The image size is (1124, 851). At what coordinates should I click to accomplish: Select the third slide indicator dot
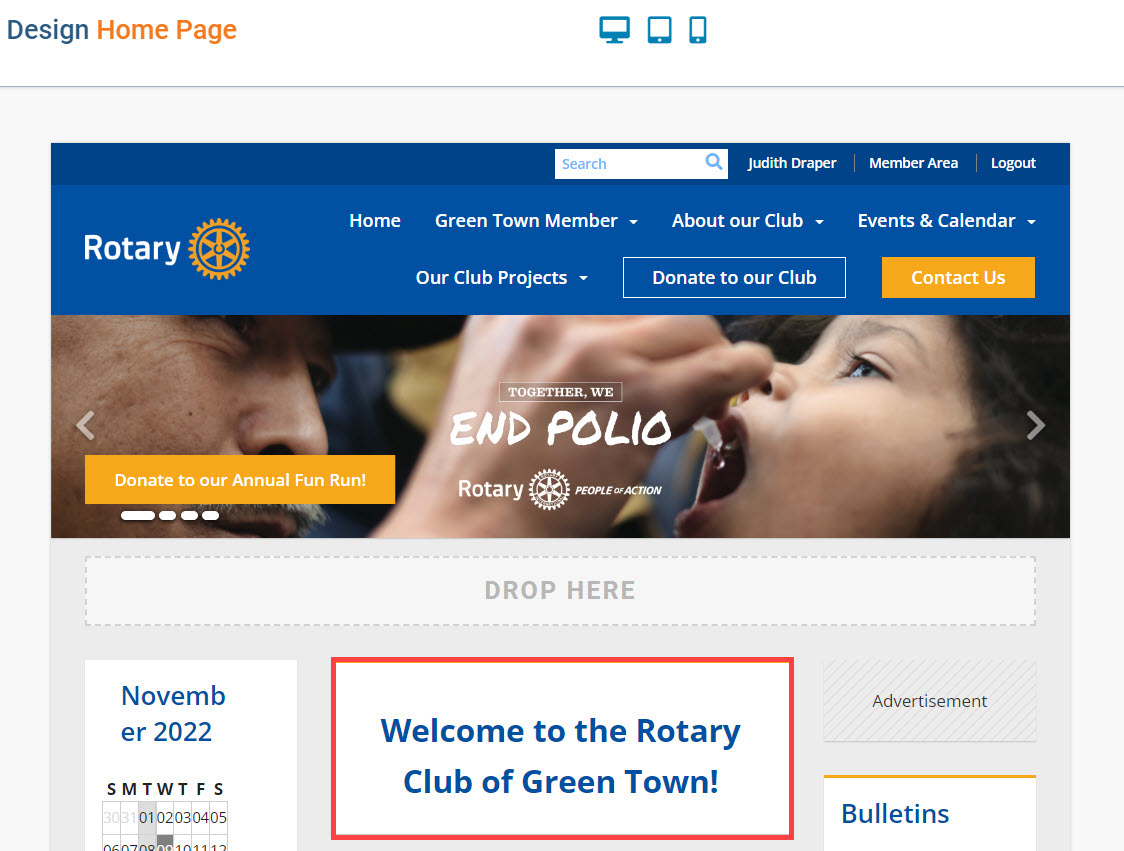[189, 515]
